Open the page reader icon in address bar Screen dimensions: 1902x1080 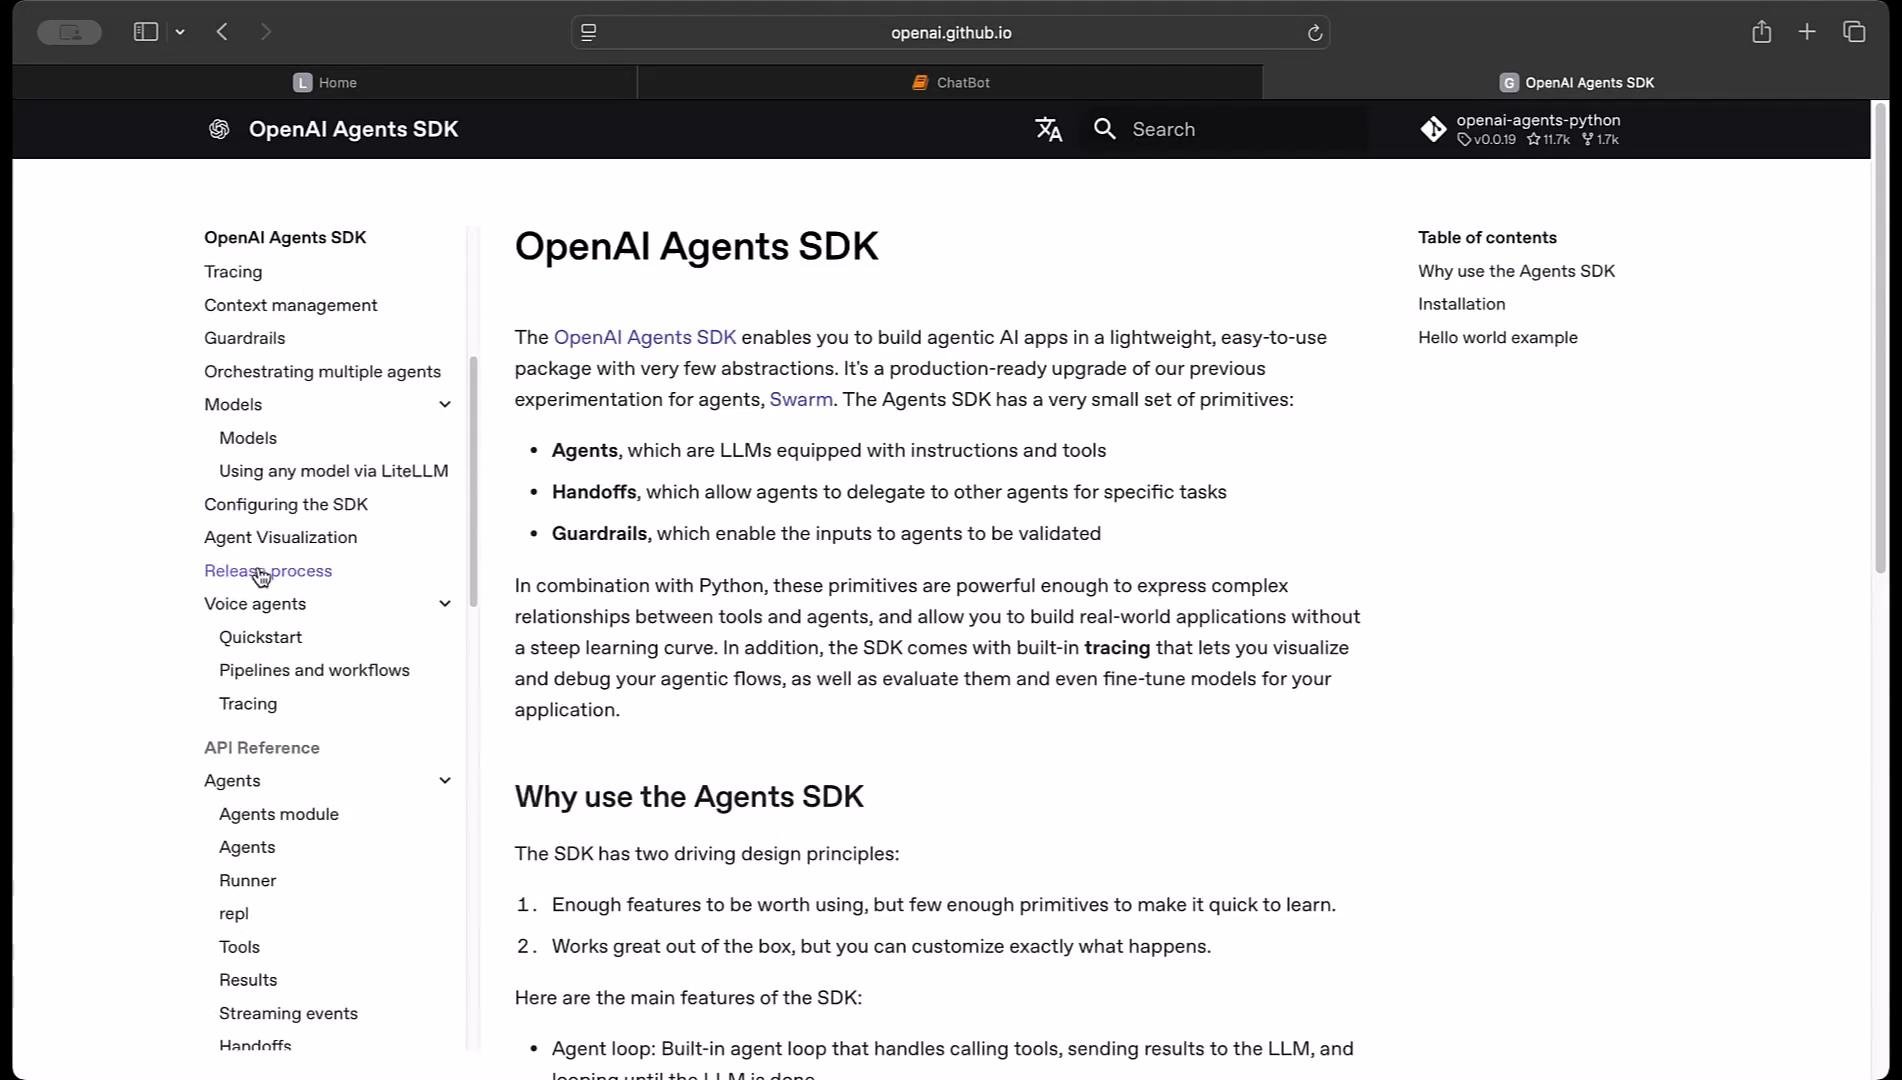[589, 32]
